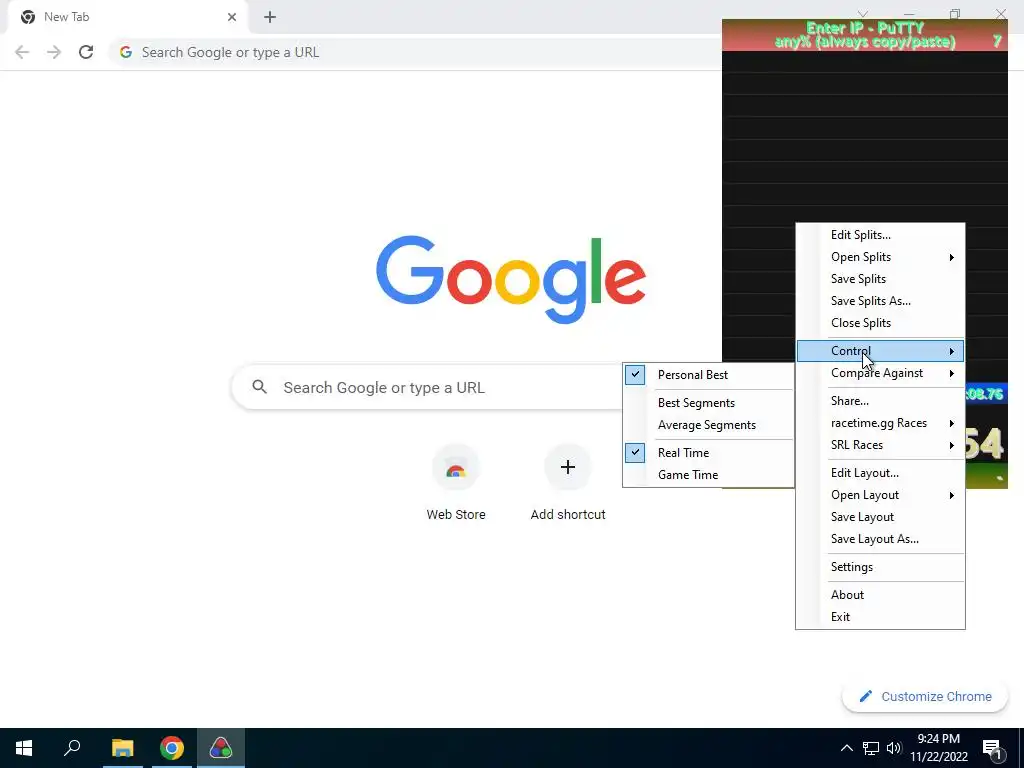This screenshot has height=768, width=1024.
Task: Choose Close Splits
Action: click(880, 323)
